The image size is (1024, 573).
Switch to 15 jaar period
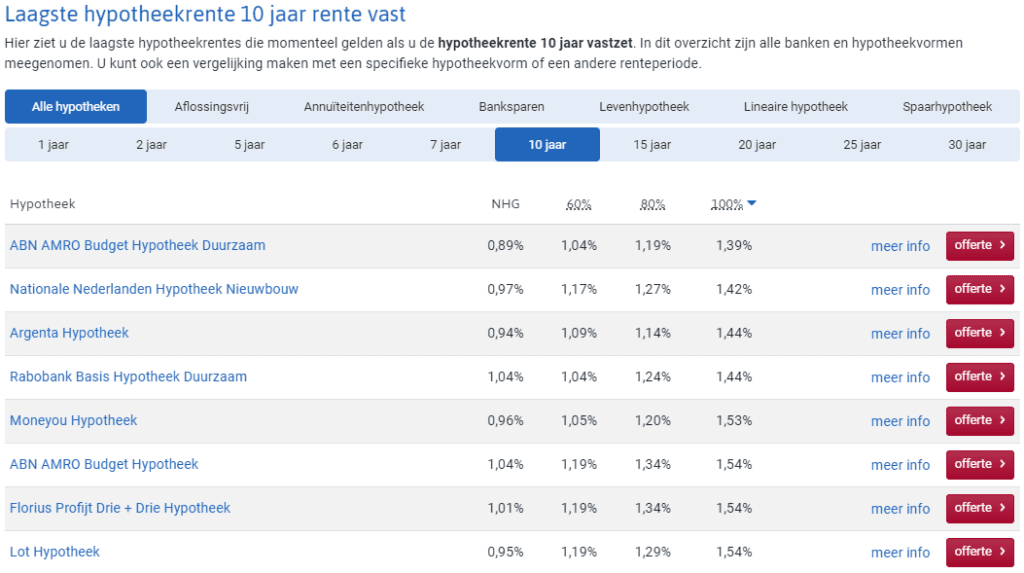652,144
